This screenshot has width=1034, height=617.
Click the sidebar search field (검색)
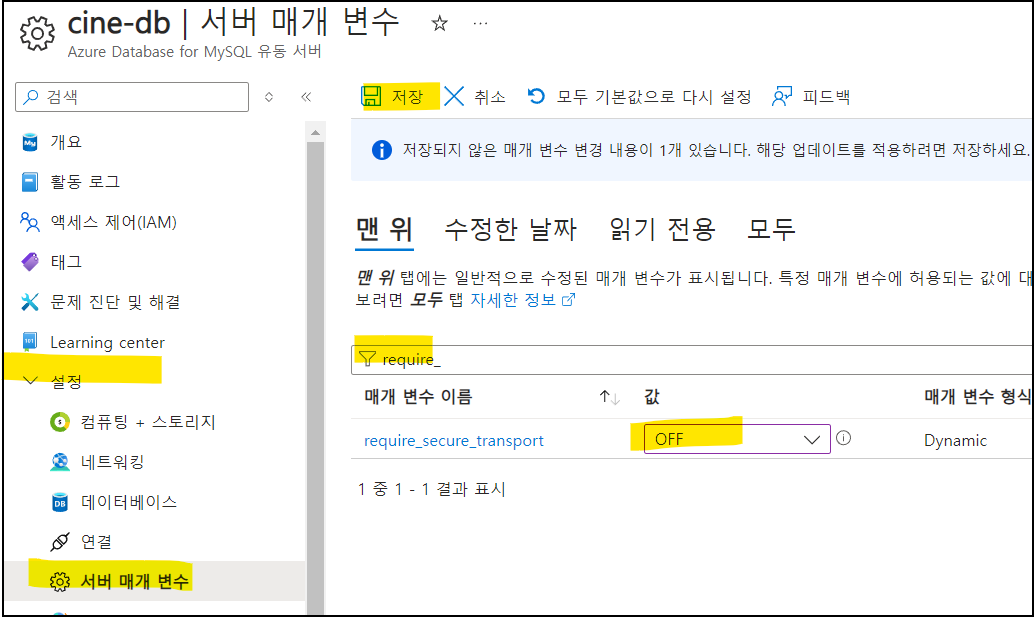point(132,97)
